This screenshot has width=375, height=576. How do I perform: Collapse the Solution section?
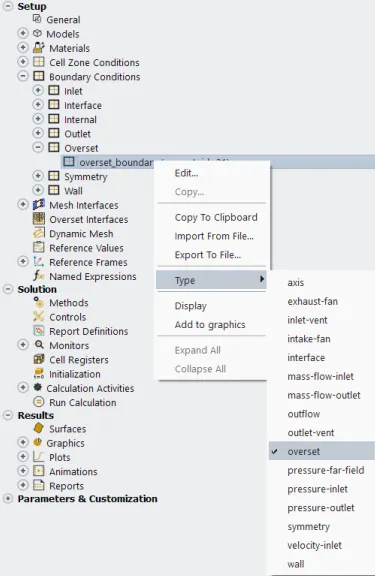click(x=8, y=289)
